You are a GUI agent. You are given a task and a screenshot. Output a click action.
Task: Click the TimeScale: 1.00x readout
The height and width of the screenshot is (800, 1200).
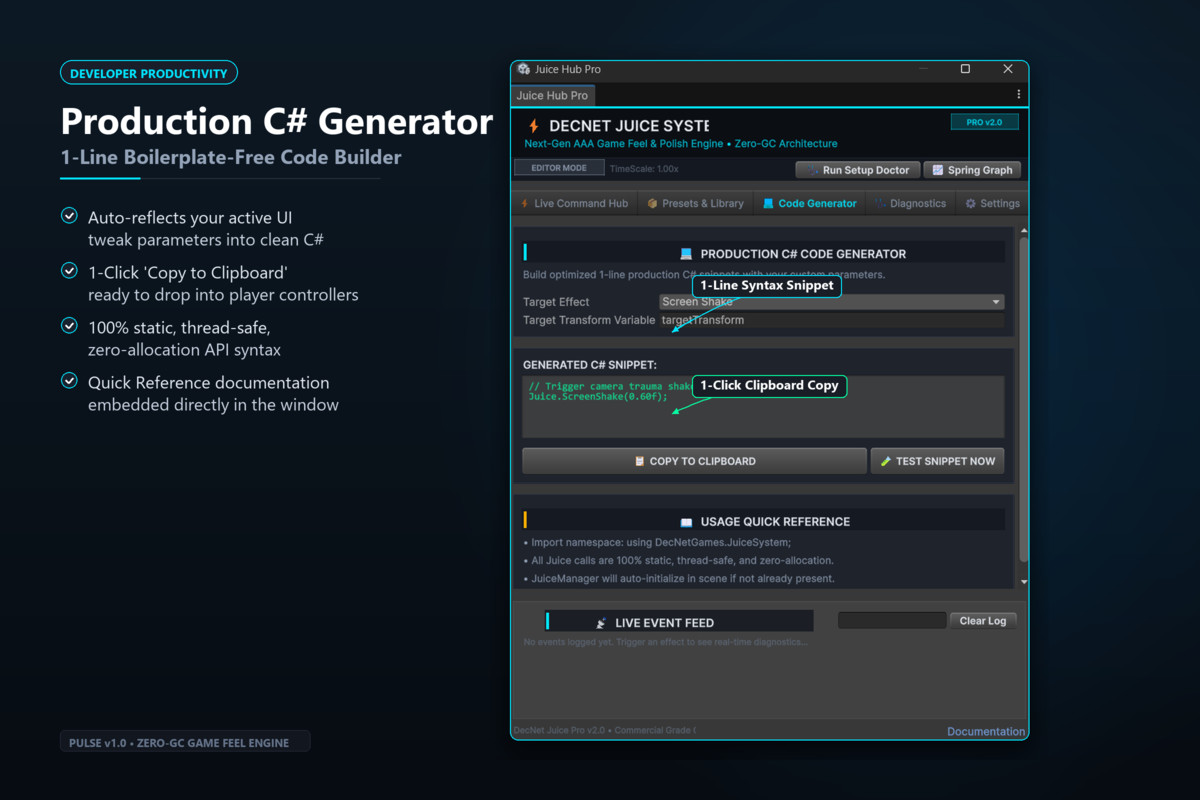pyautogui.click(x=644, y=169)
